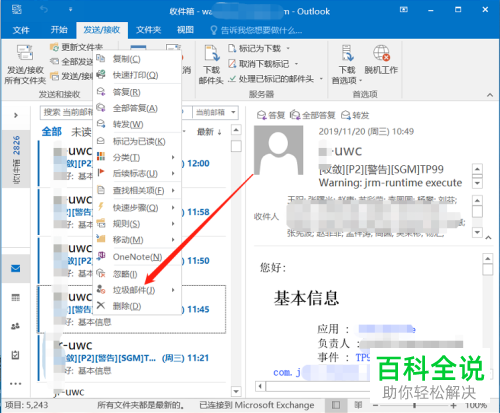
Task: Click 处理已标记的邮件头 process marked headers
Action: pos(276,79)
